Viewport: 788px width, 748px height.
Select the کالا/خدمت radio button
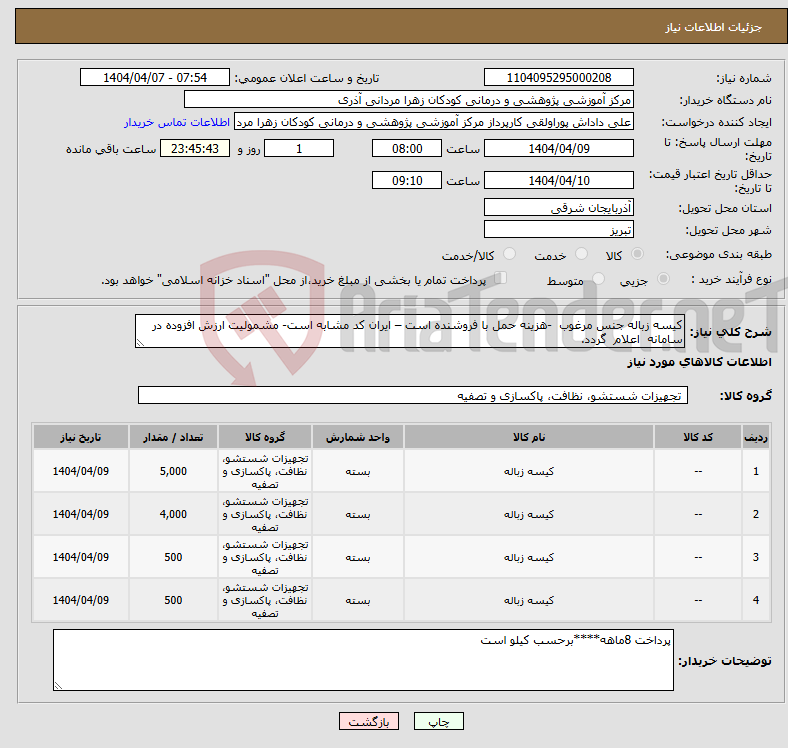[x=510, y=254]
